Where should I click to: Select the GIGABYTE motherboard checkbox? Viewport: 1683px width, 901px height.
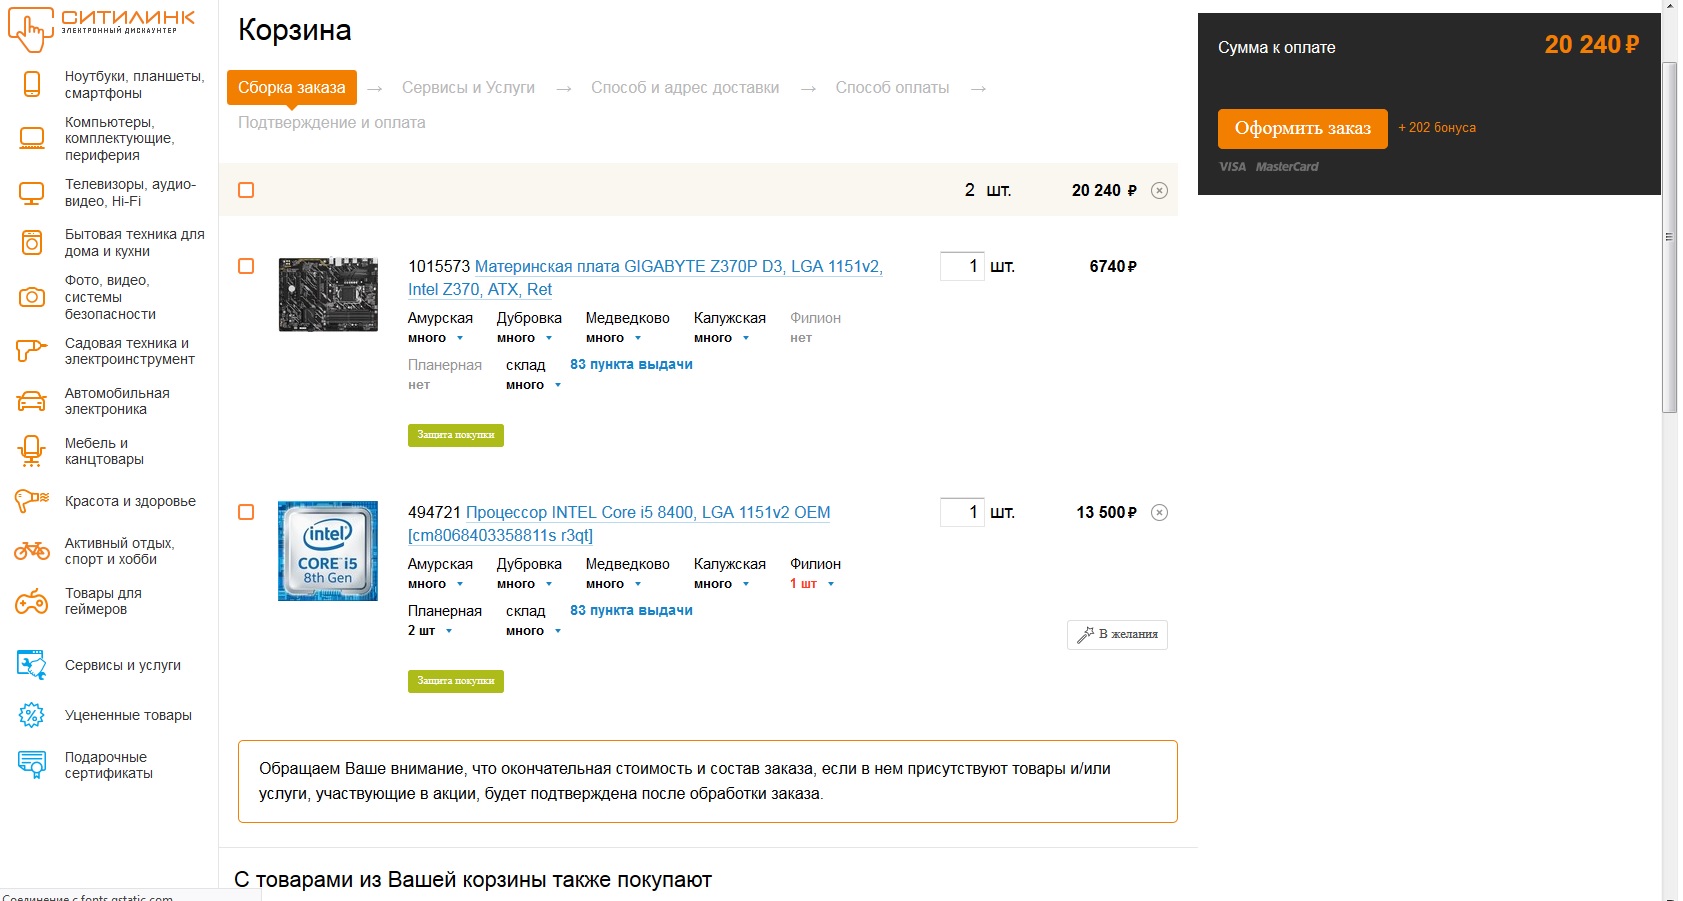pos(246,266)
